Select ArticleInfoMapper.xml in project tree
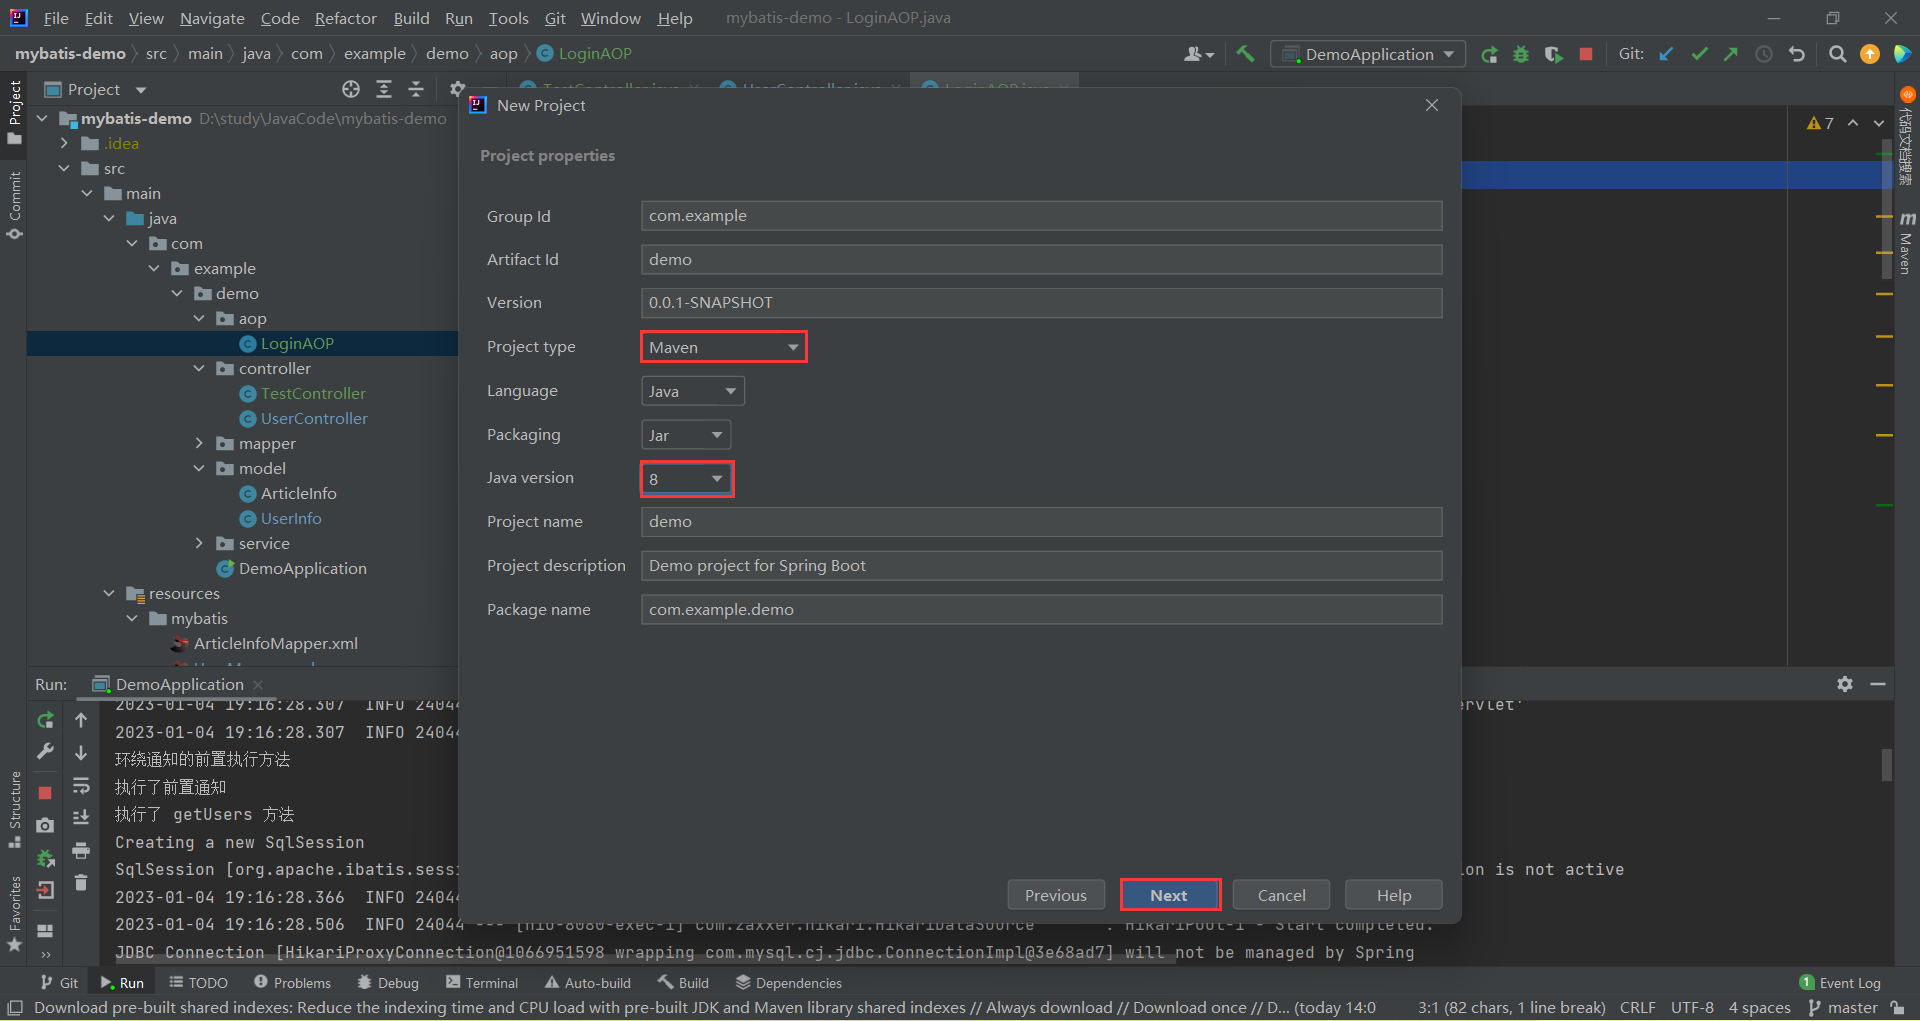Screen dimensions: 1920x1021 coord(275,643)
